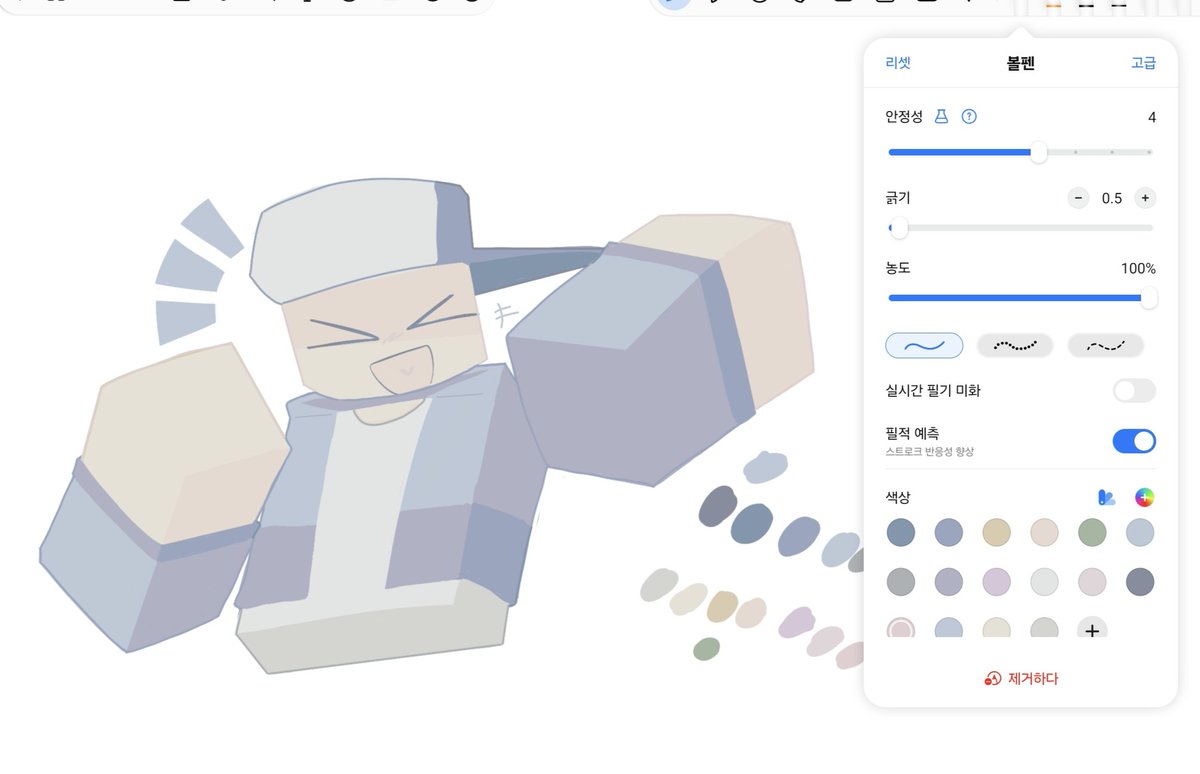Select the dotted stroke style
This screenshot has height=774, width=1200.
pos(1015,345)
